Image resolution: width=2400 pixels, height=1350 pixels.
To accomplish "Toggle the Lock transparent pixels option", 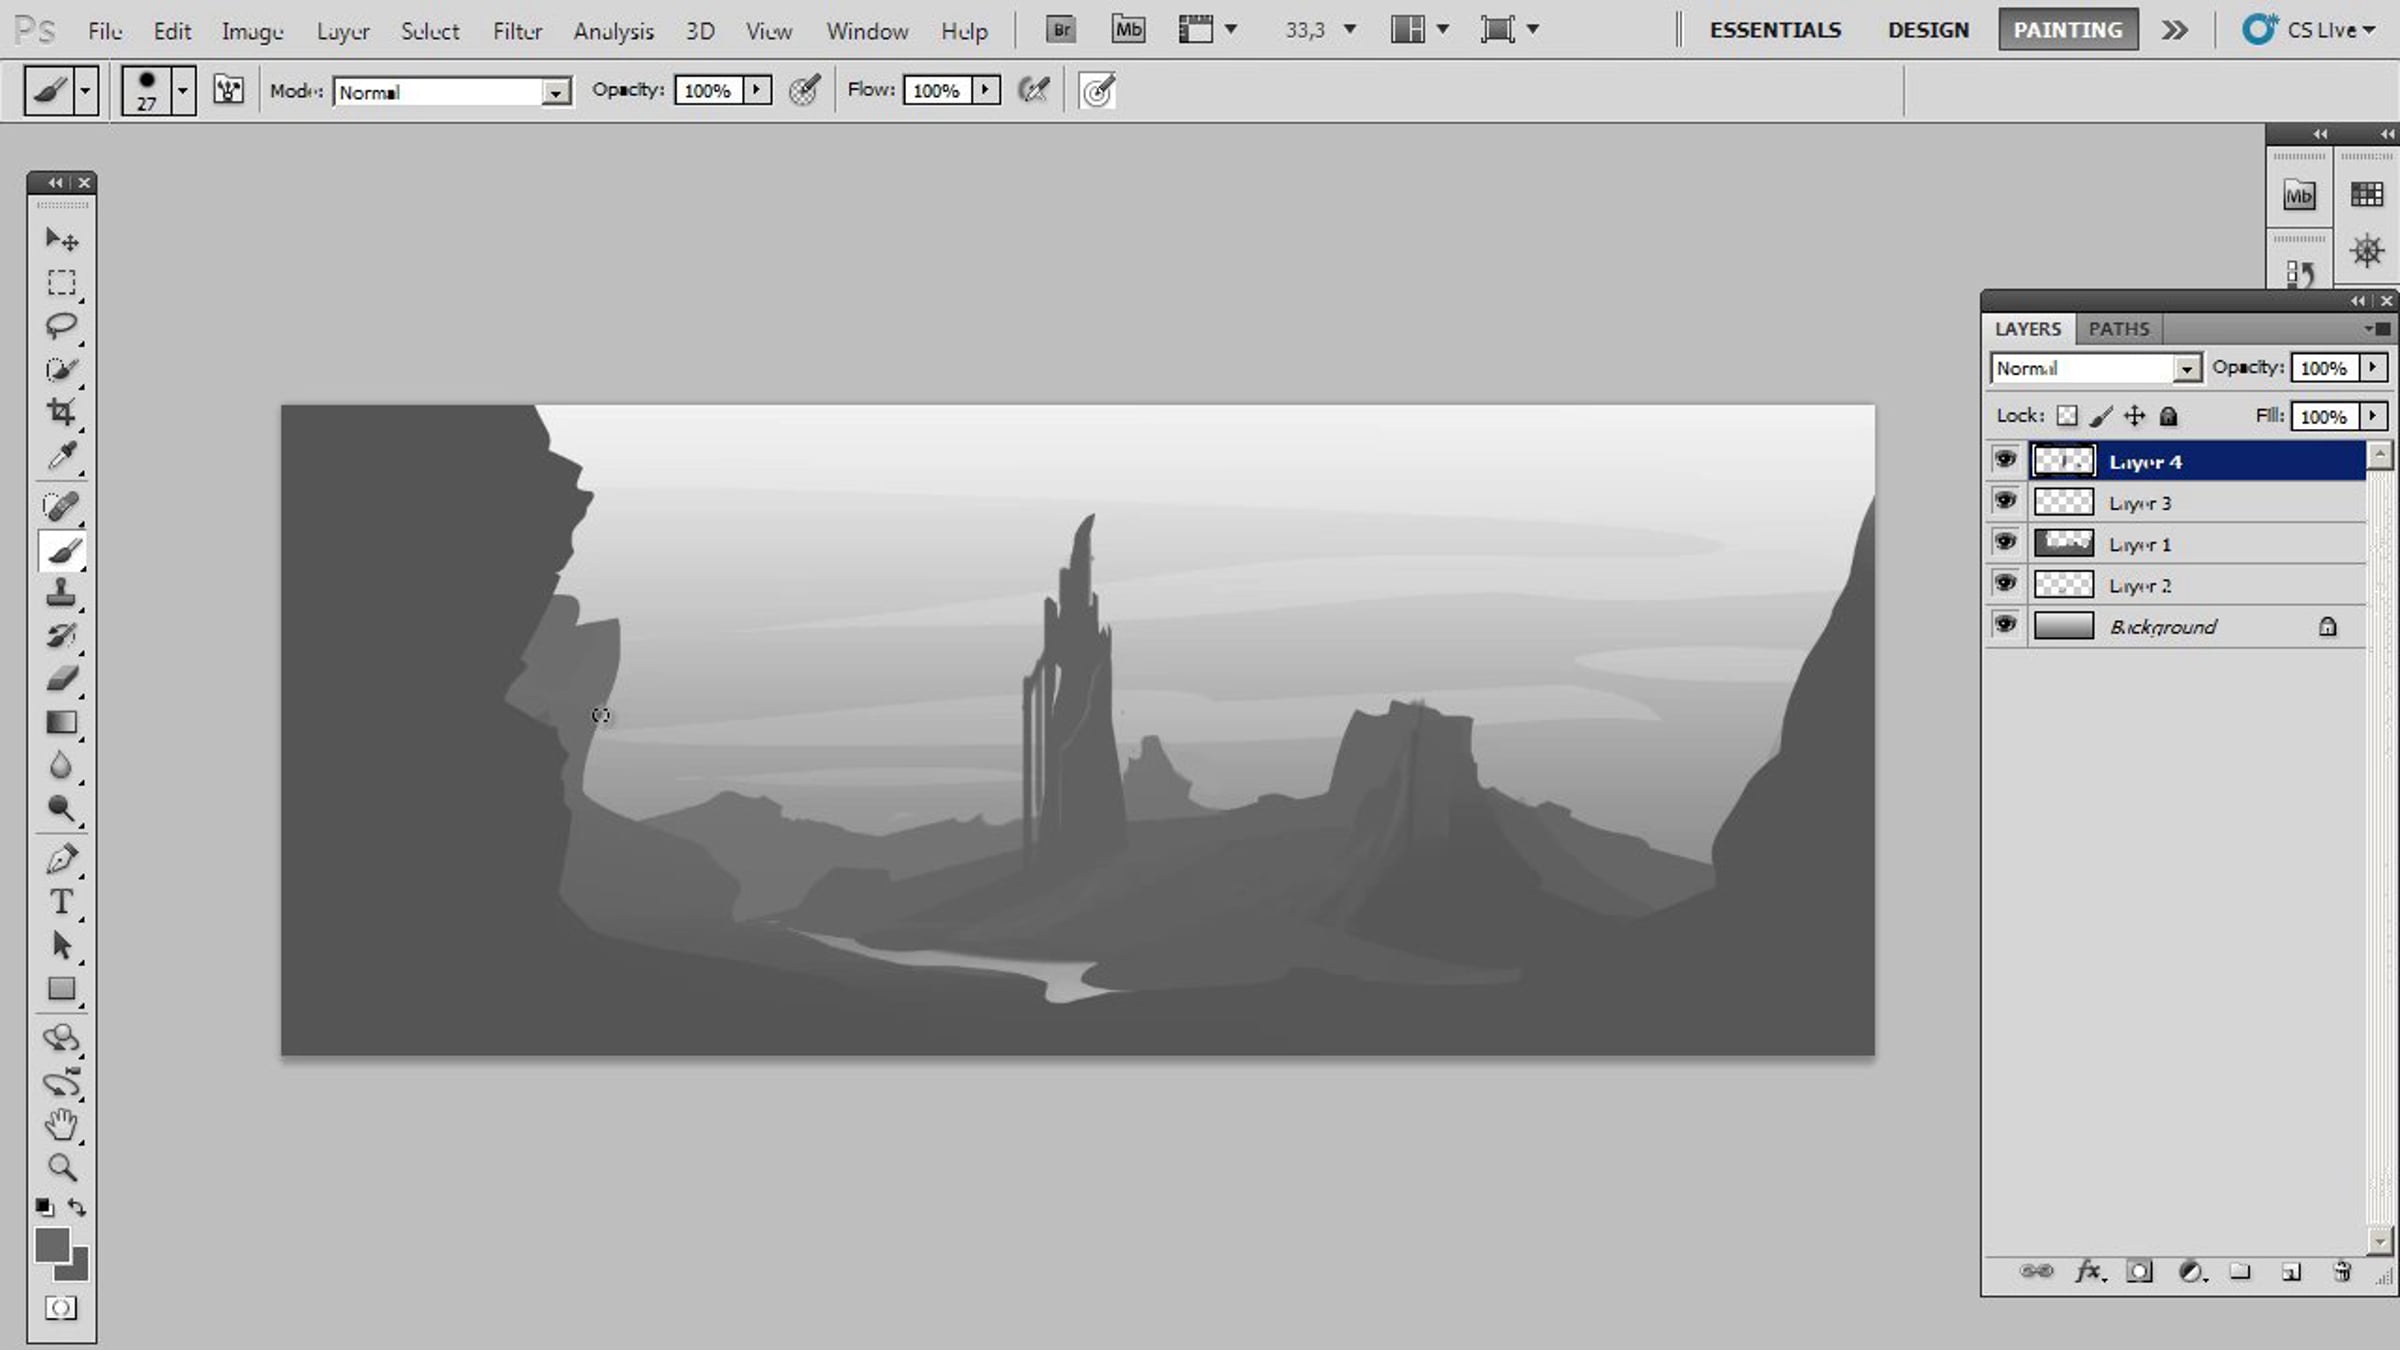I will 2067,416.
